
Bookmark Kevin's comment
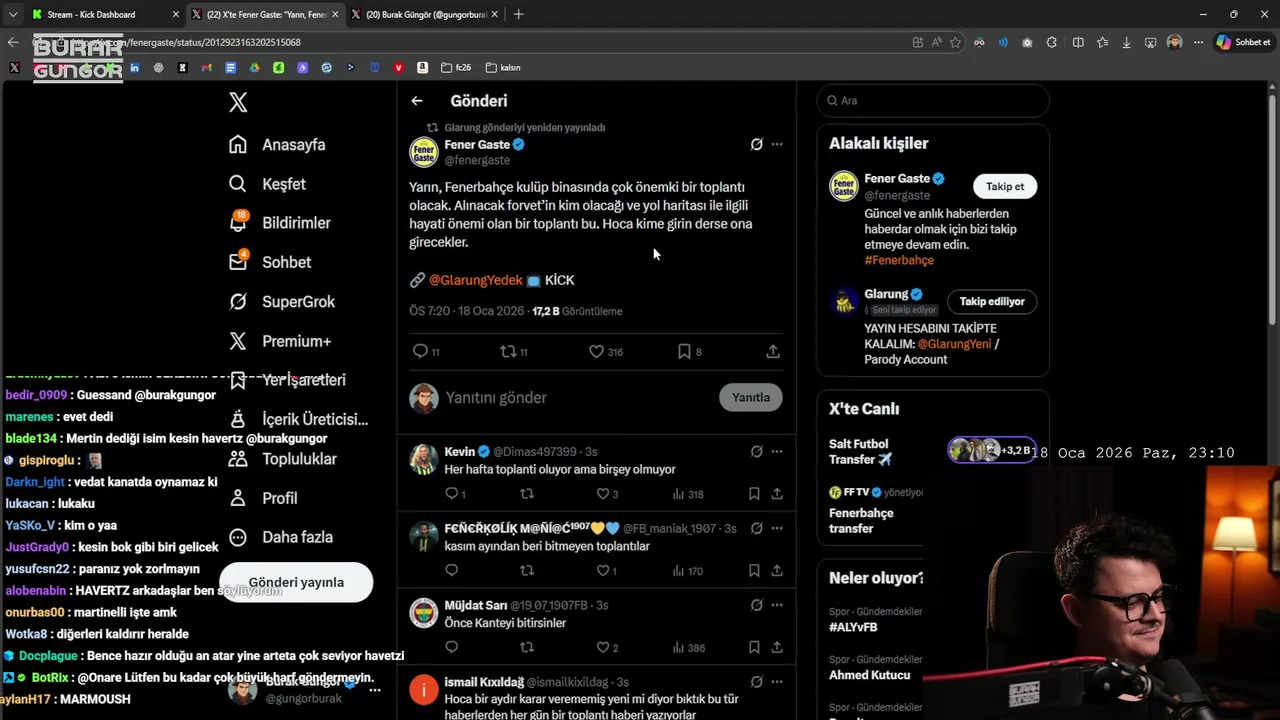tap(754, 493)
